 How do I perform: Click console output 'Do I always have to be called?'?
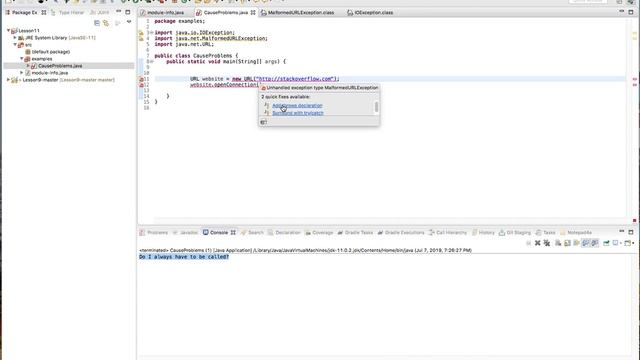[184, 257]
